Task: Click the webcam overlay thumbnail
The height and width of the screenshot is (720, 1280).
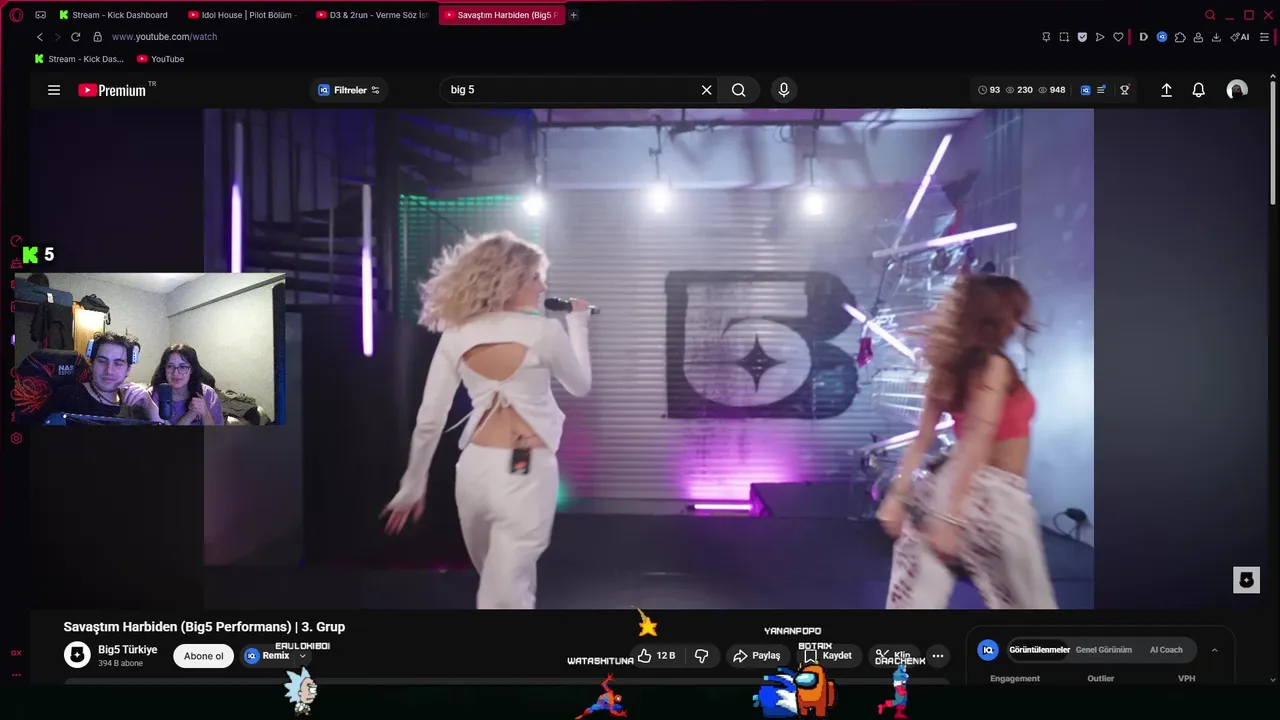Action: 150,349
